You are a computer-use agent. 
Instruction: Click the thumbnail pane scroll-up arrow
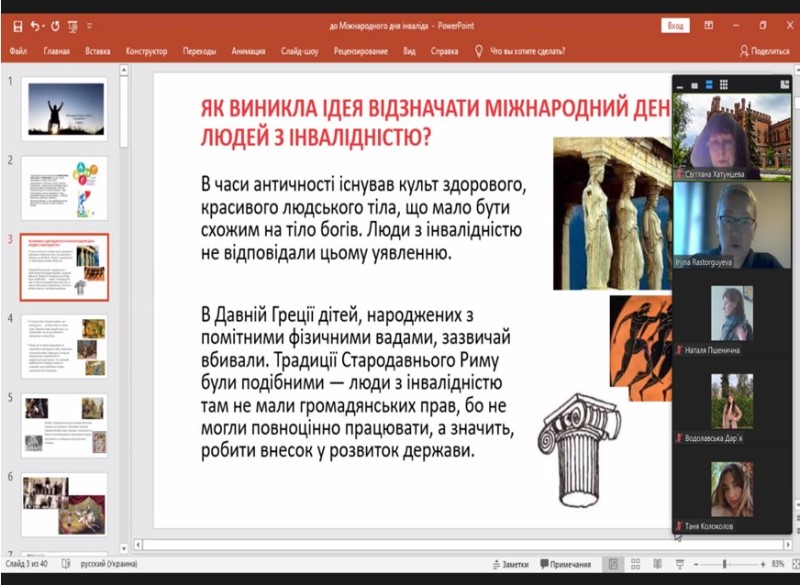pos(123,70)
